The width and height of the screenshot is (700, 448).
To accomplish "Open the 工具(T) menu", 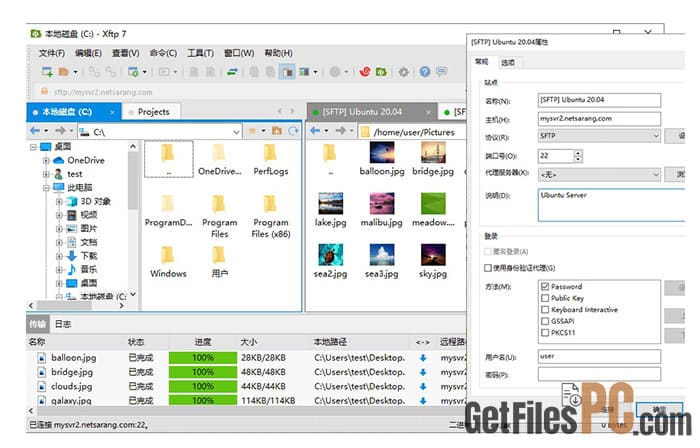I will (200, 53).
